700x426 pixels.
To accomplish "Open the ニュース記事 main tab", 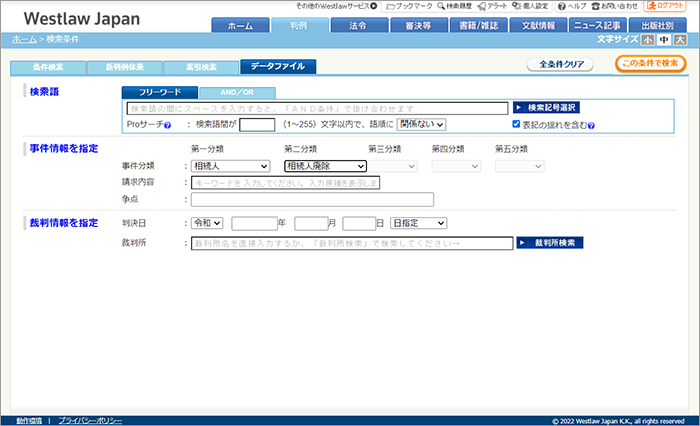I will 598,25.
